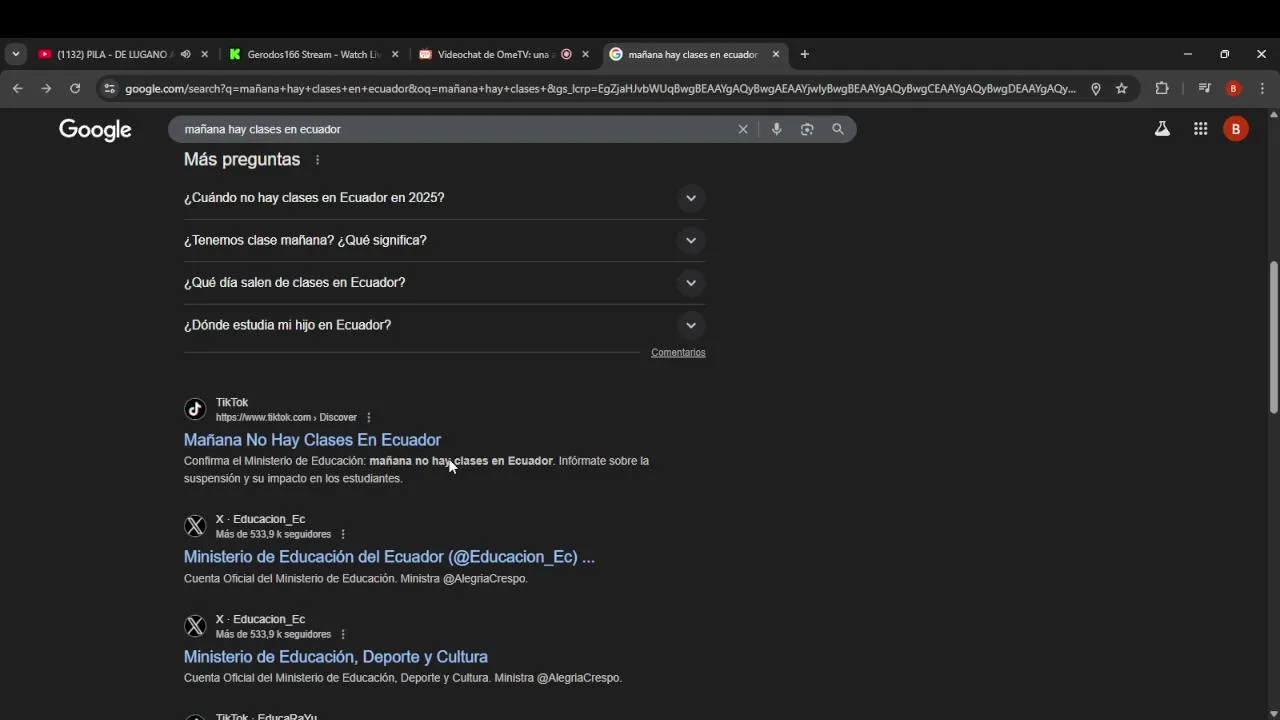Click the location pin icon in address bar
Viewport: 1280px width, 720px height.
pyautogui.click(x=1096, y=89)
